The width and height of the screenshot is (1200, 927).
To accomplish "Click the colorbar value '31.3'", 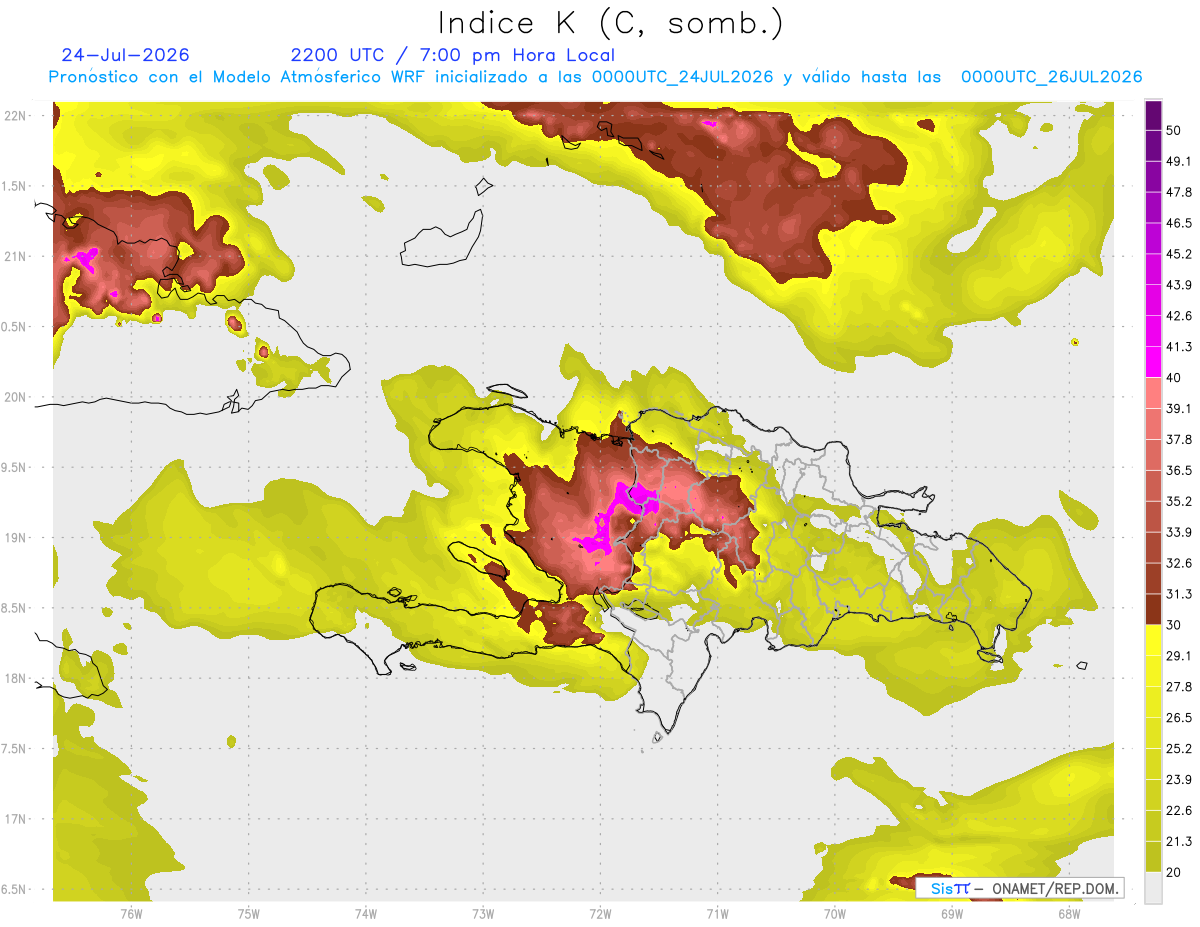I will 1177,594.
